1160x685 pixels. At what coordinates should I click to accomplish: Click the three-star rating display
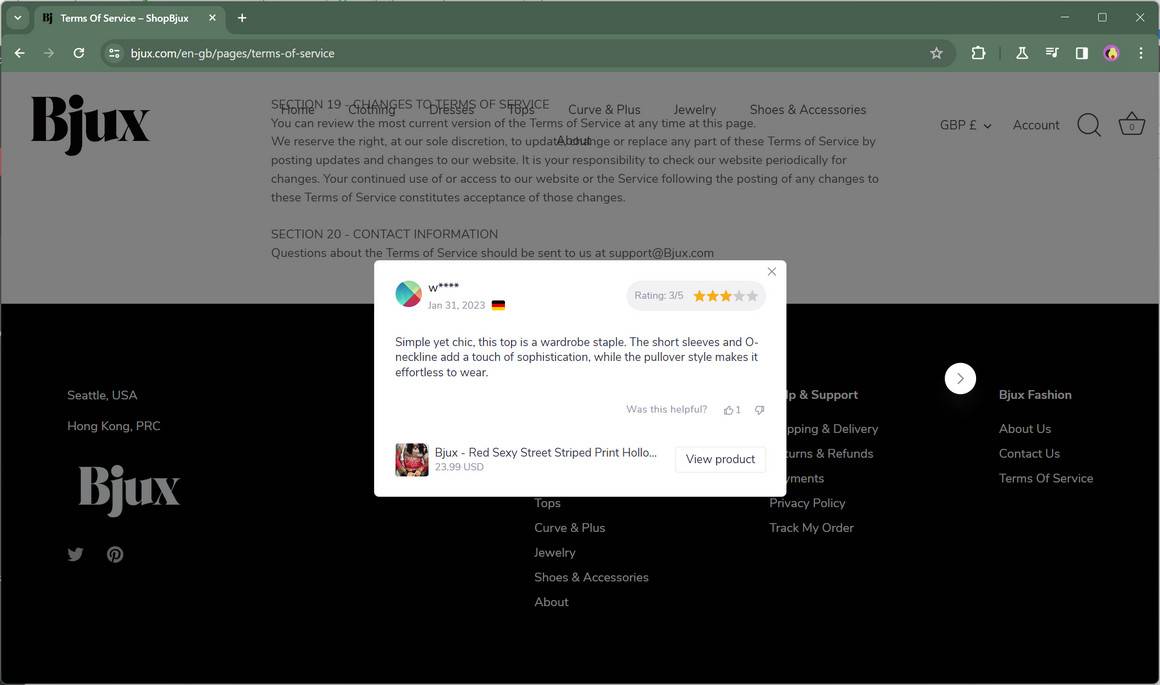coord(725,296)
